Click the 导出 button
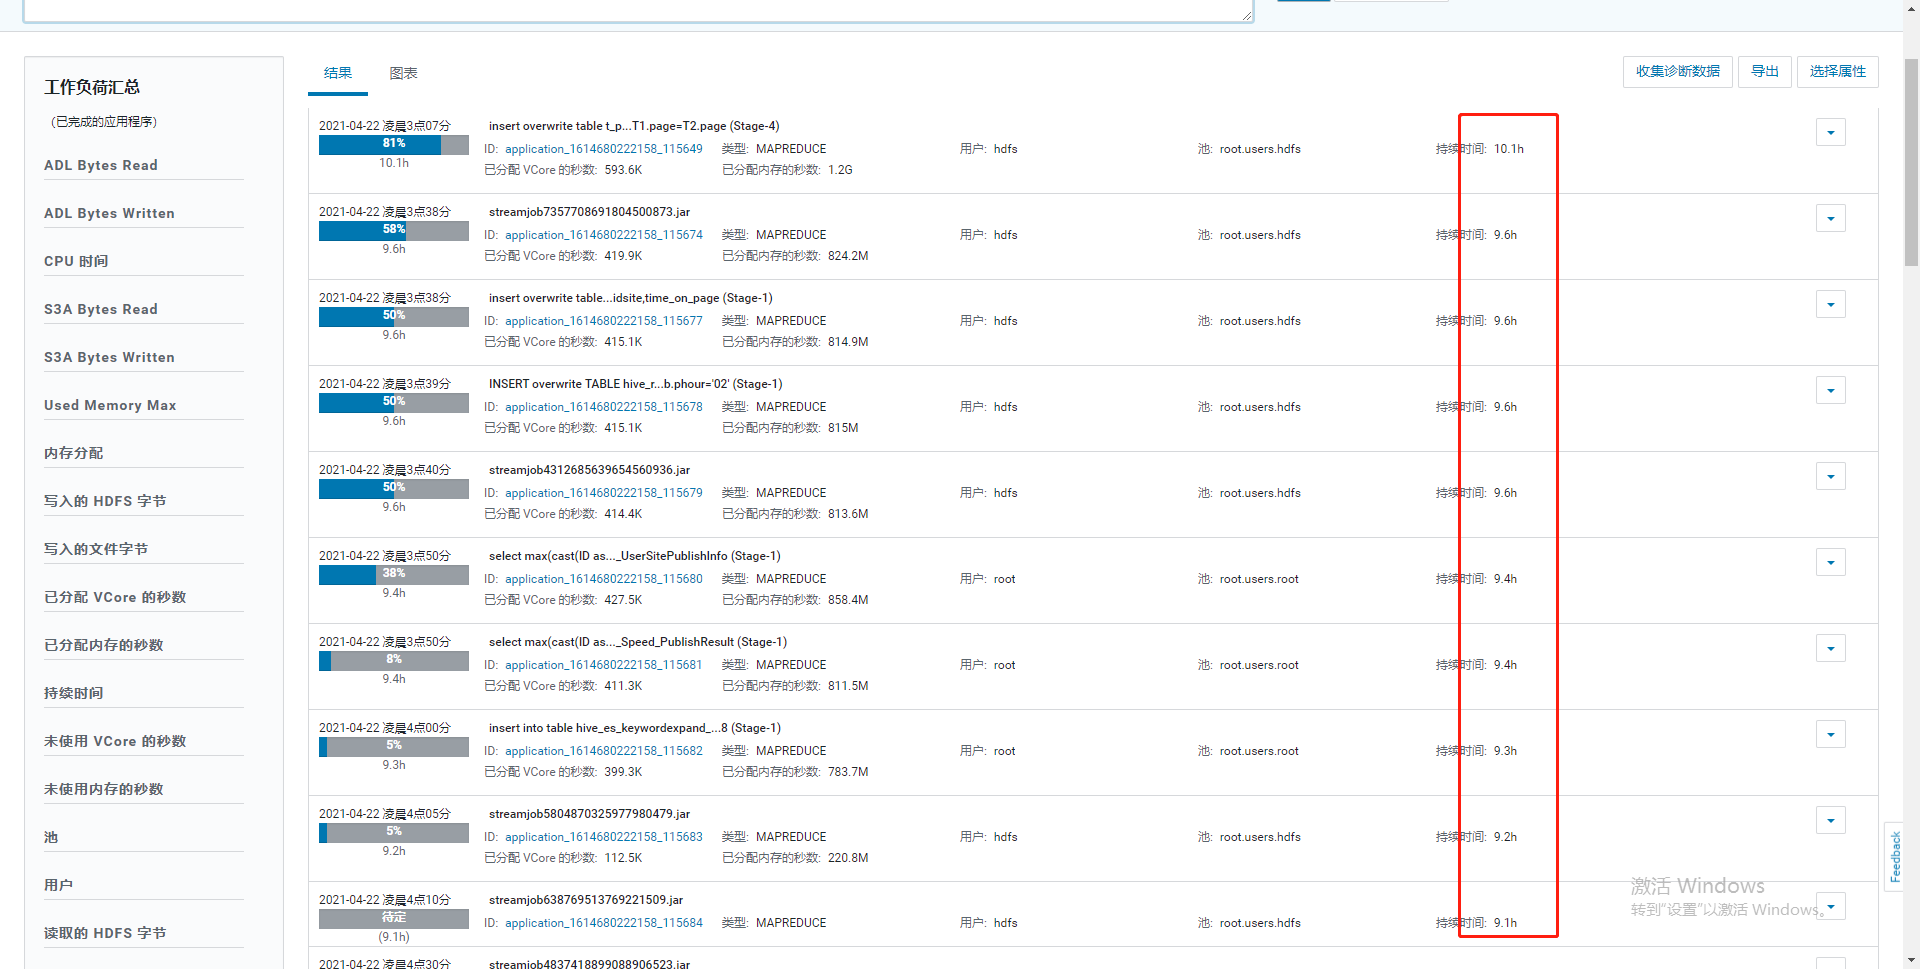 pos(1764,72)
